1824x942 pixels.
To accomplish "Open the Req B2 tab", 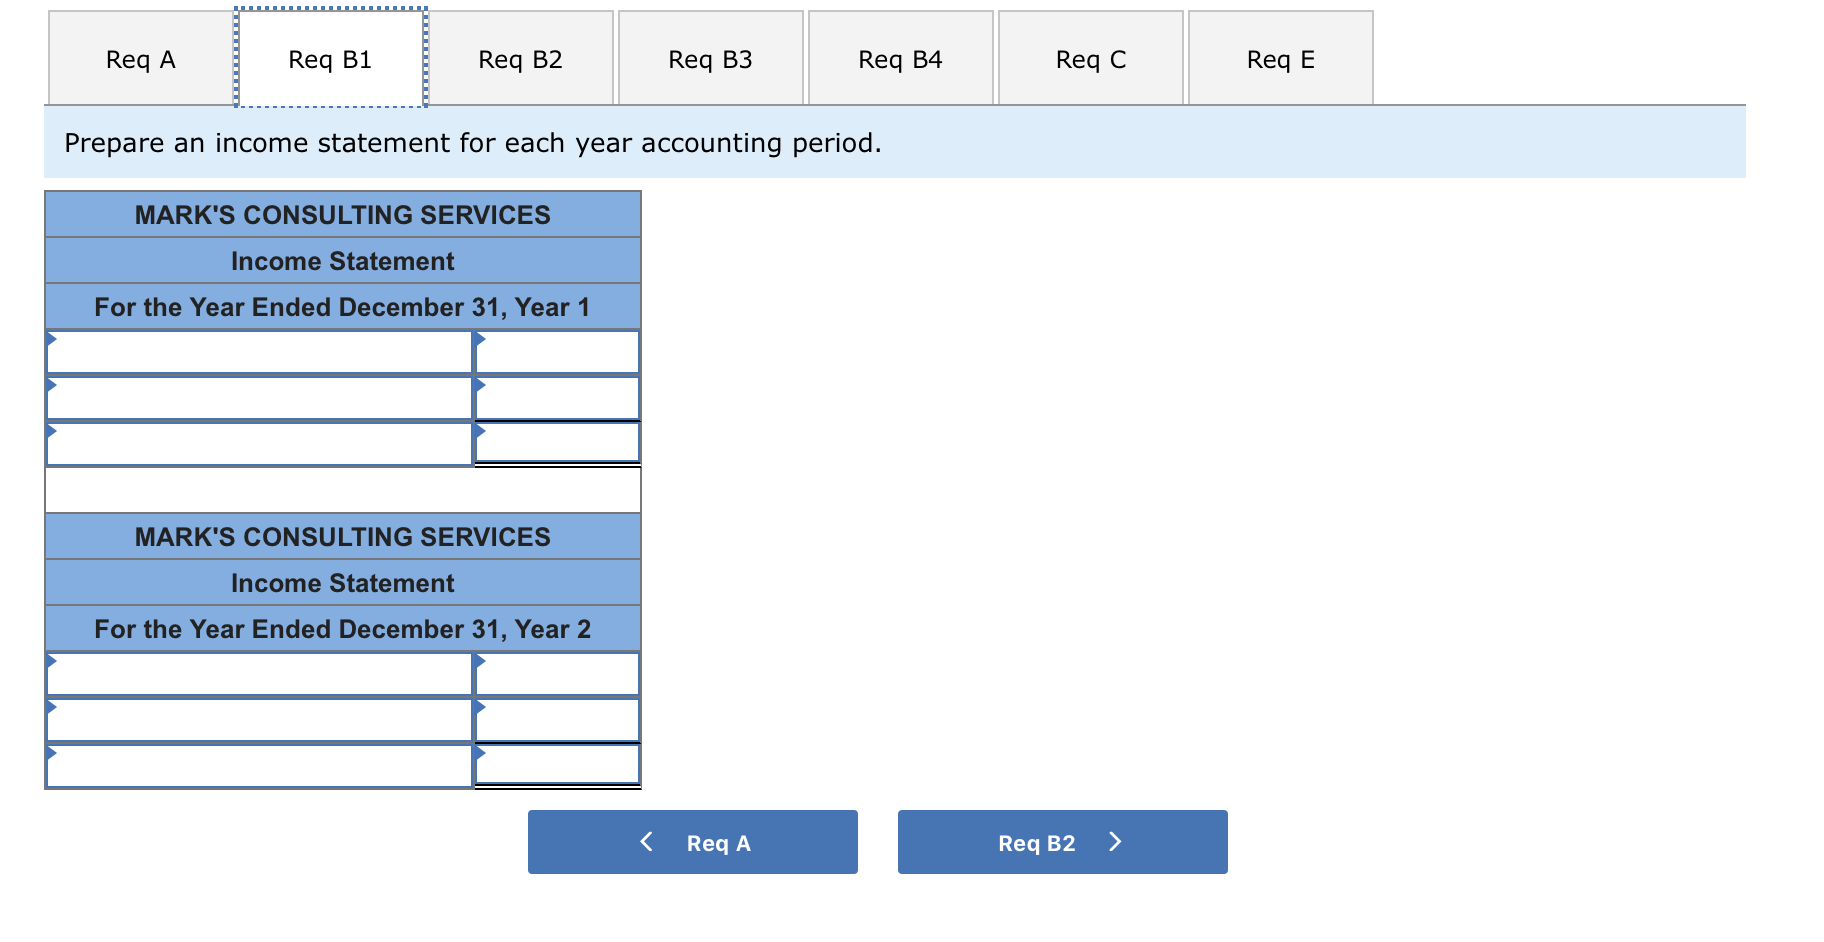I will [x=520, y=59].
